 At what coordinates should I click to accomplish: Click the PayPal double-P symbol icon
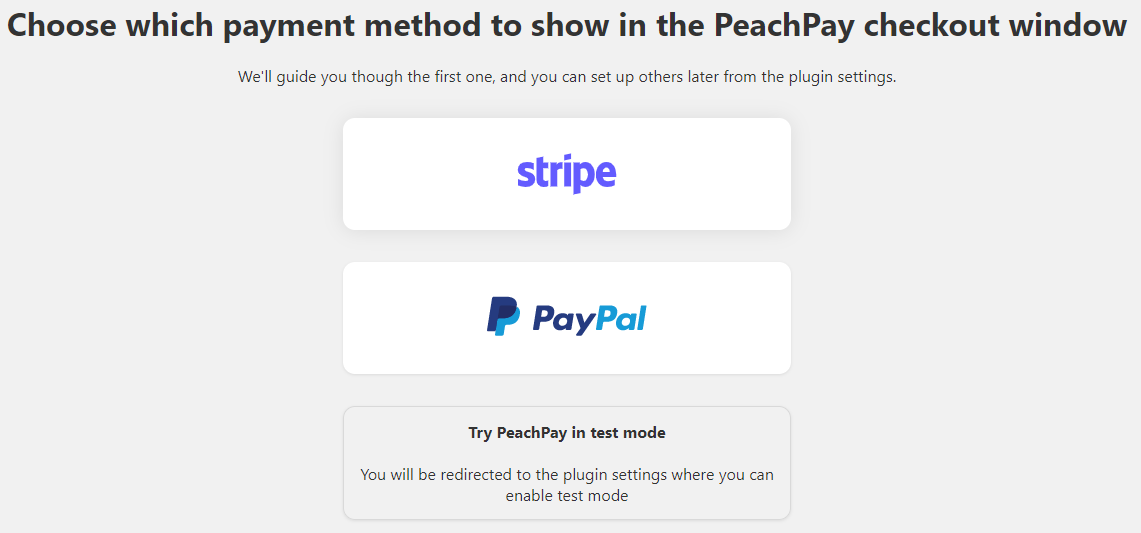point(504,316)
